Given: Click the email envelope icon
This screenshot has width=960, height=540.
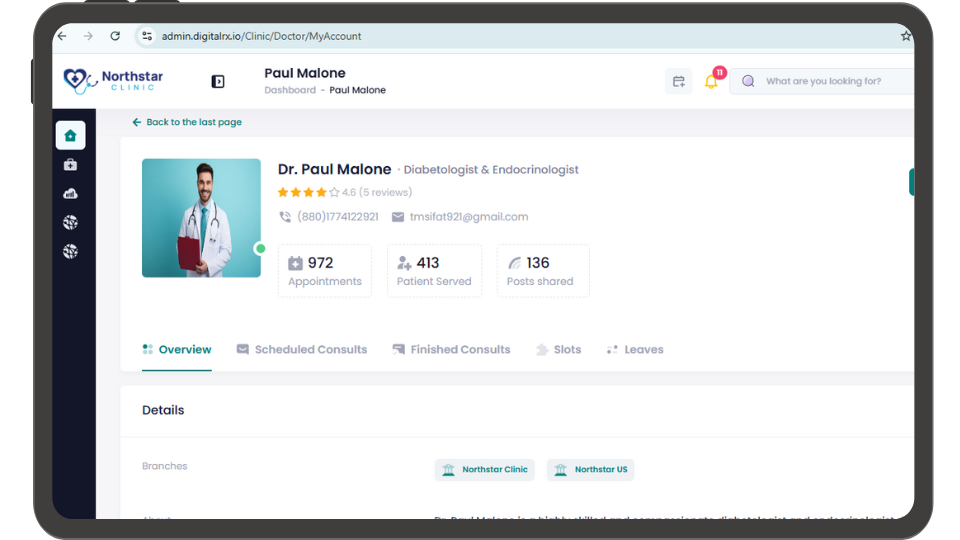Looking at the screenshot, I should [x=398, y=217].
